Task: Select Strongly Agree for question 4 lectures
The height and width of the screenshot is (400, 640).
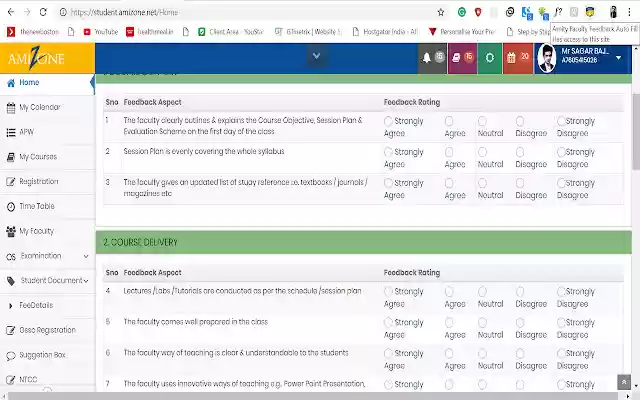Action: [x=388, y=291]
